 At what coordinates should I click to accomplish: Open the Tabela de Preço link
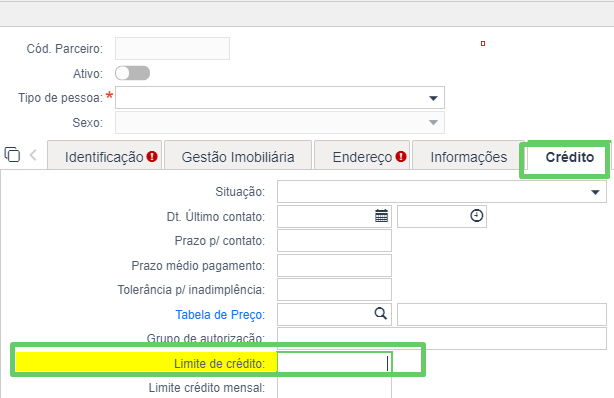(x=220, y=315)
